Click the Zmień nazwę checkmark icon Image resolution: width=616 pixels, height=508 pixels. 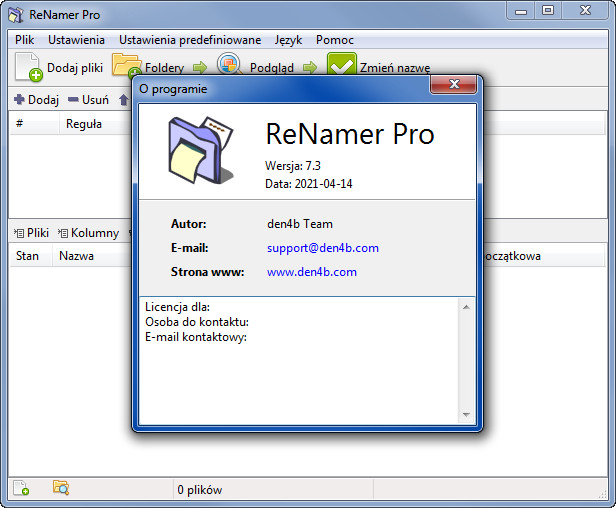click(341, 64)
